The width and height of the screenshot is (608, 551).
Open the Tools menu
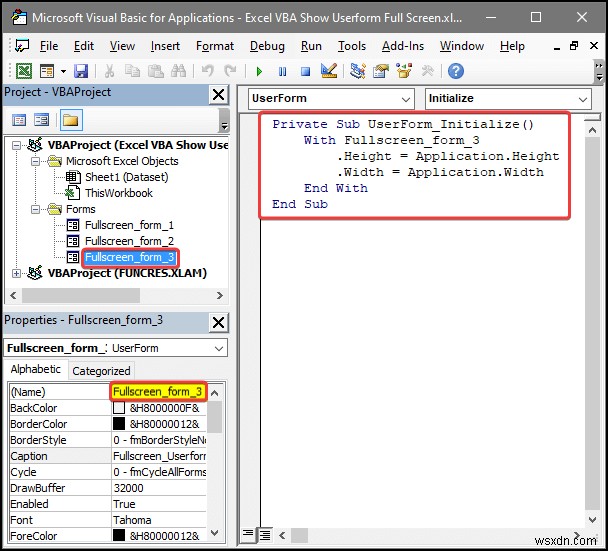click(x=352, y=46)
